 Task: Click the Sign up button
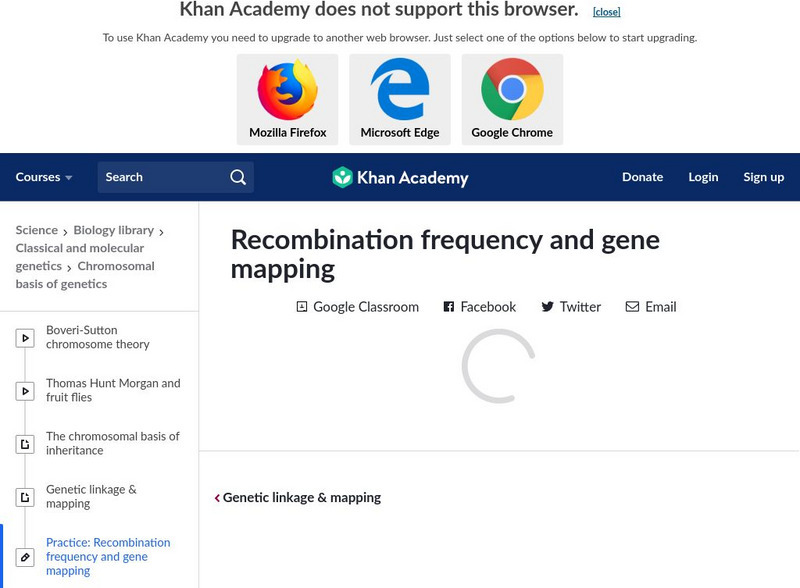763,177
